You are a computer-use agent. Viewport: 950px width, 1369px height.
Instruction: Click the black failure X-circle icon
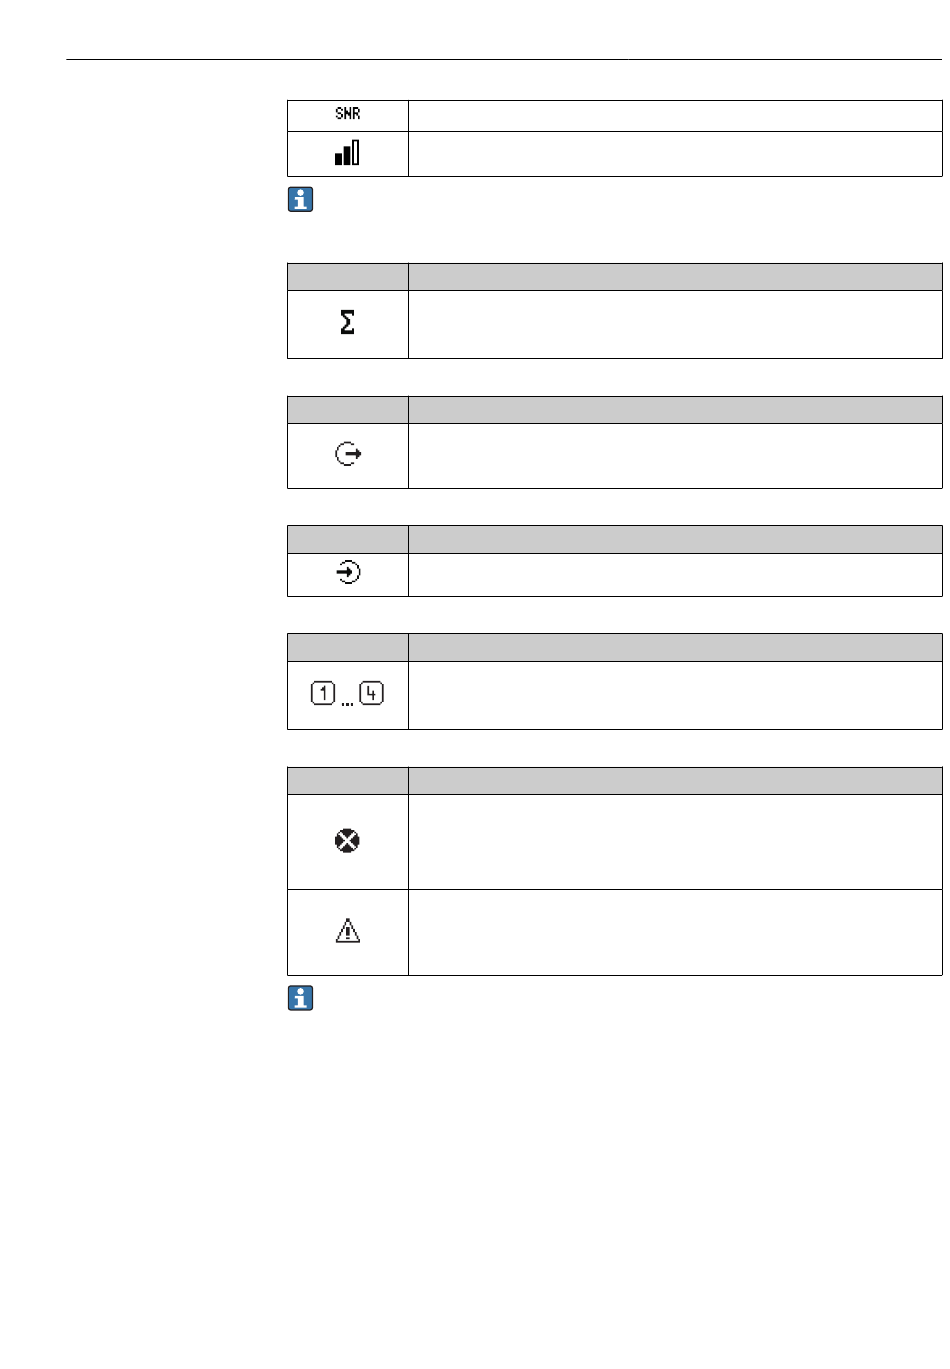[347, 841]
